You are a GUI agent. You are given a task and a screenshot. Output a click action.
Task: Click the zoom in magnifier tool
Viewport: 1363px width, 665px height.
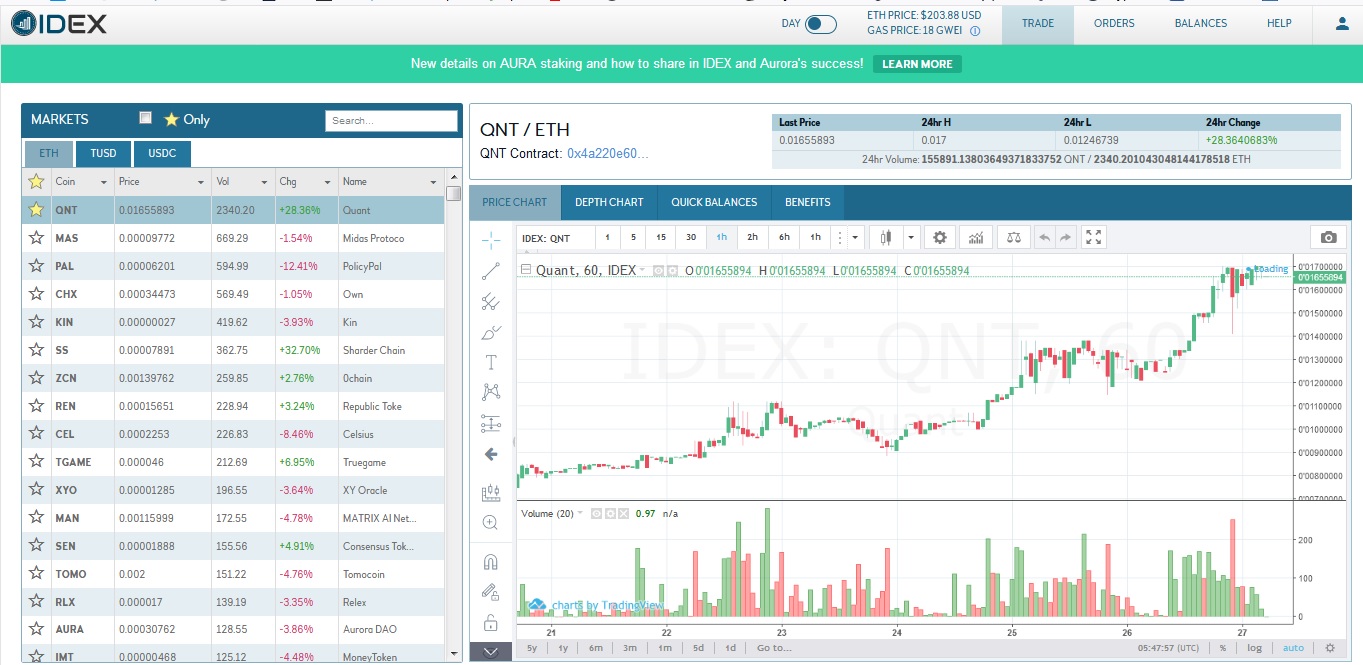coord(490,522)
